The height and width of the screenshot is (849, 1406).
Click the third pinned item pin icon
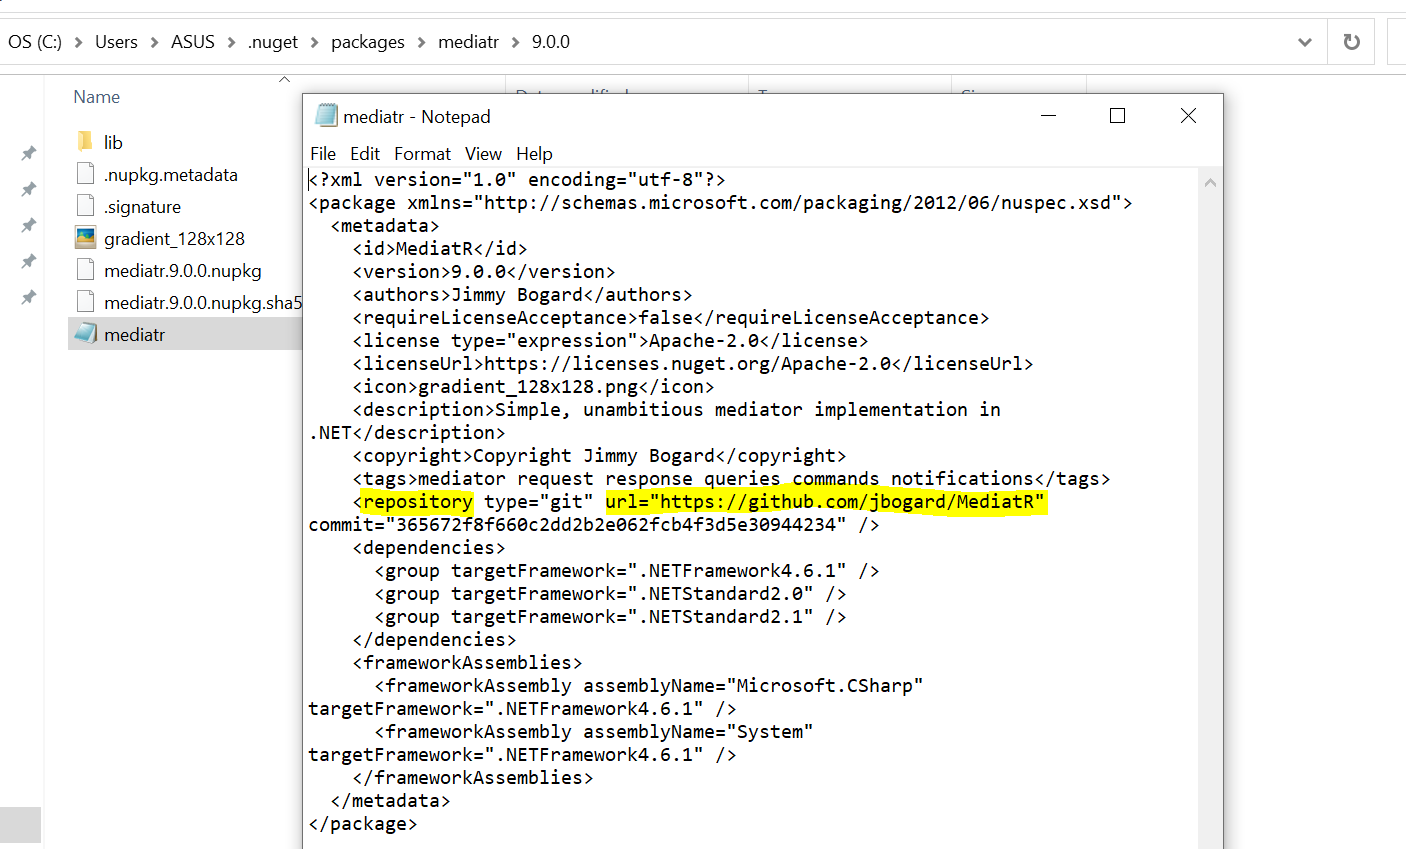click(x=29, y=225)
